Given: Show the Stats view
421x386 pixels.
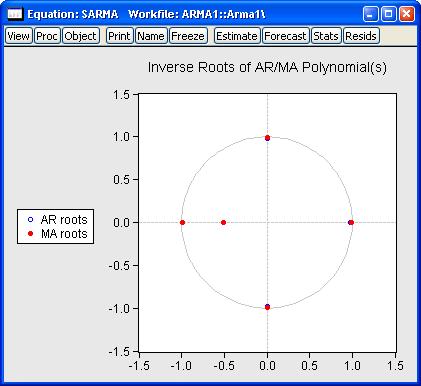Looking at the screenshot, I should click(x=326, y=36).
